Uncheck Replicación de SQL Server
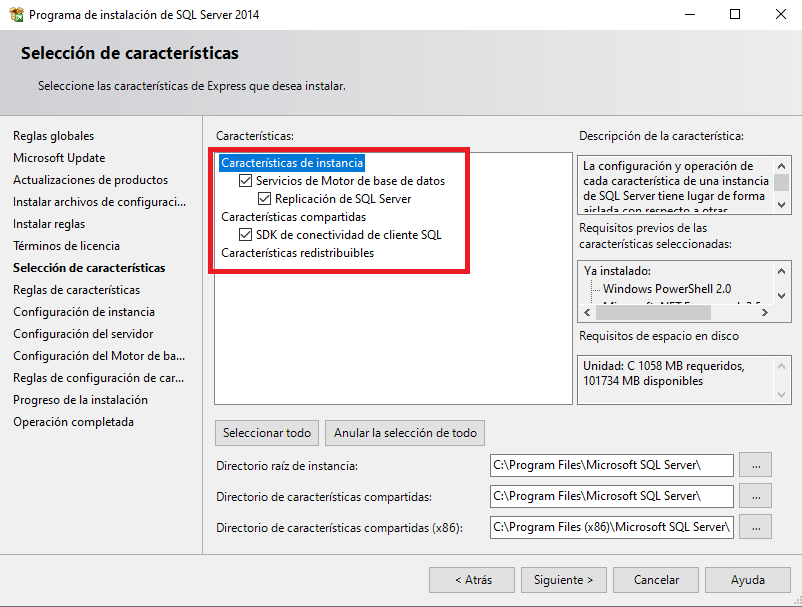 click(264, 198)
